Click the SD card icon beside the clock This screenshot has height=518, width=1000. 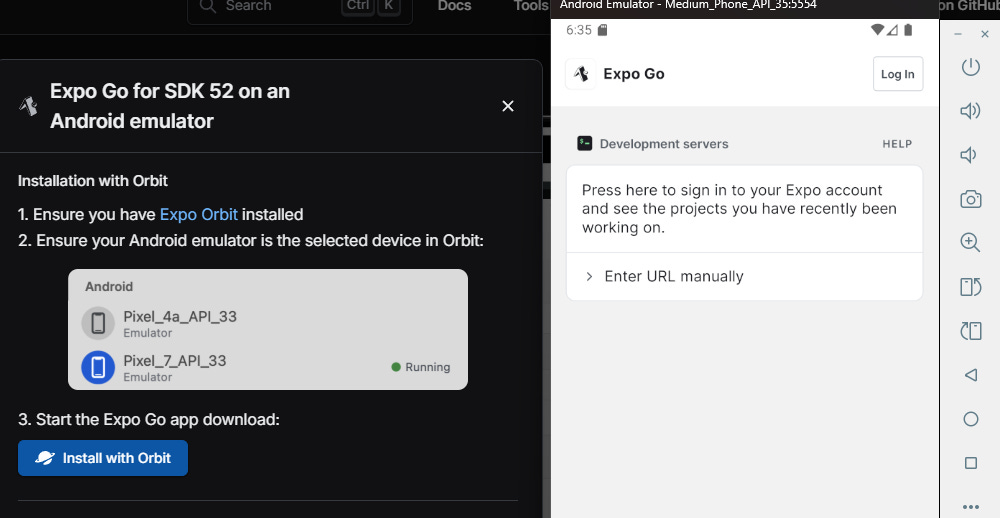tap(603, 30)
